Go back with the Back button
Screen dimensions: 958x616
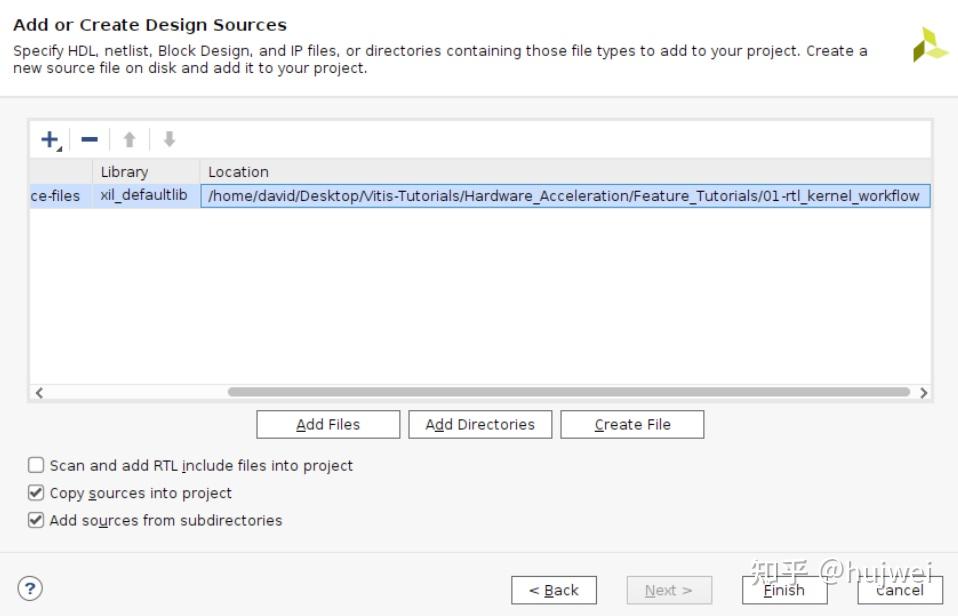[x=553, y=590]
